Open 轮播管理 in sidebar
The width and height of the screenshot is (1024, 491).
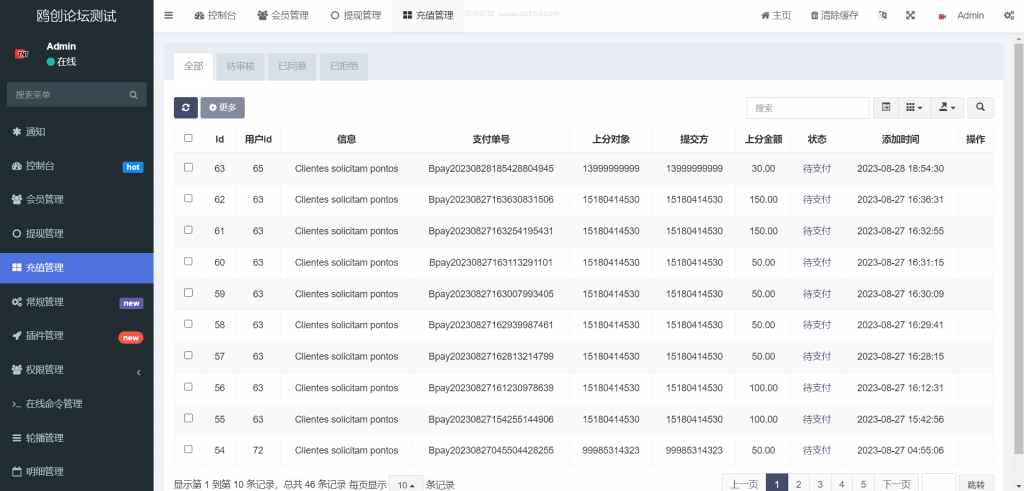(77, 438)
